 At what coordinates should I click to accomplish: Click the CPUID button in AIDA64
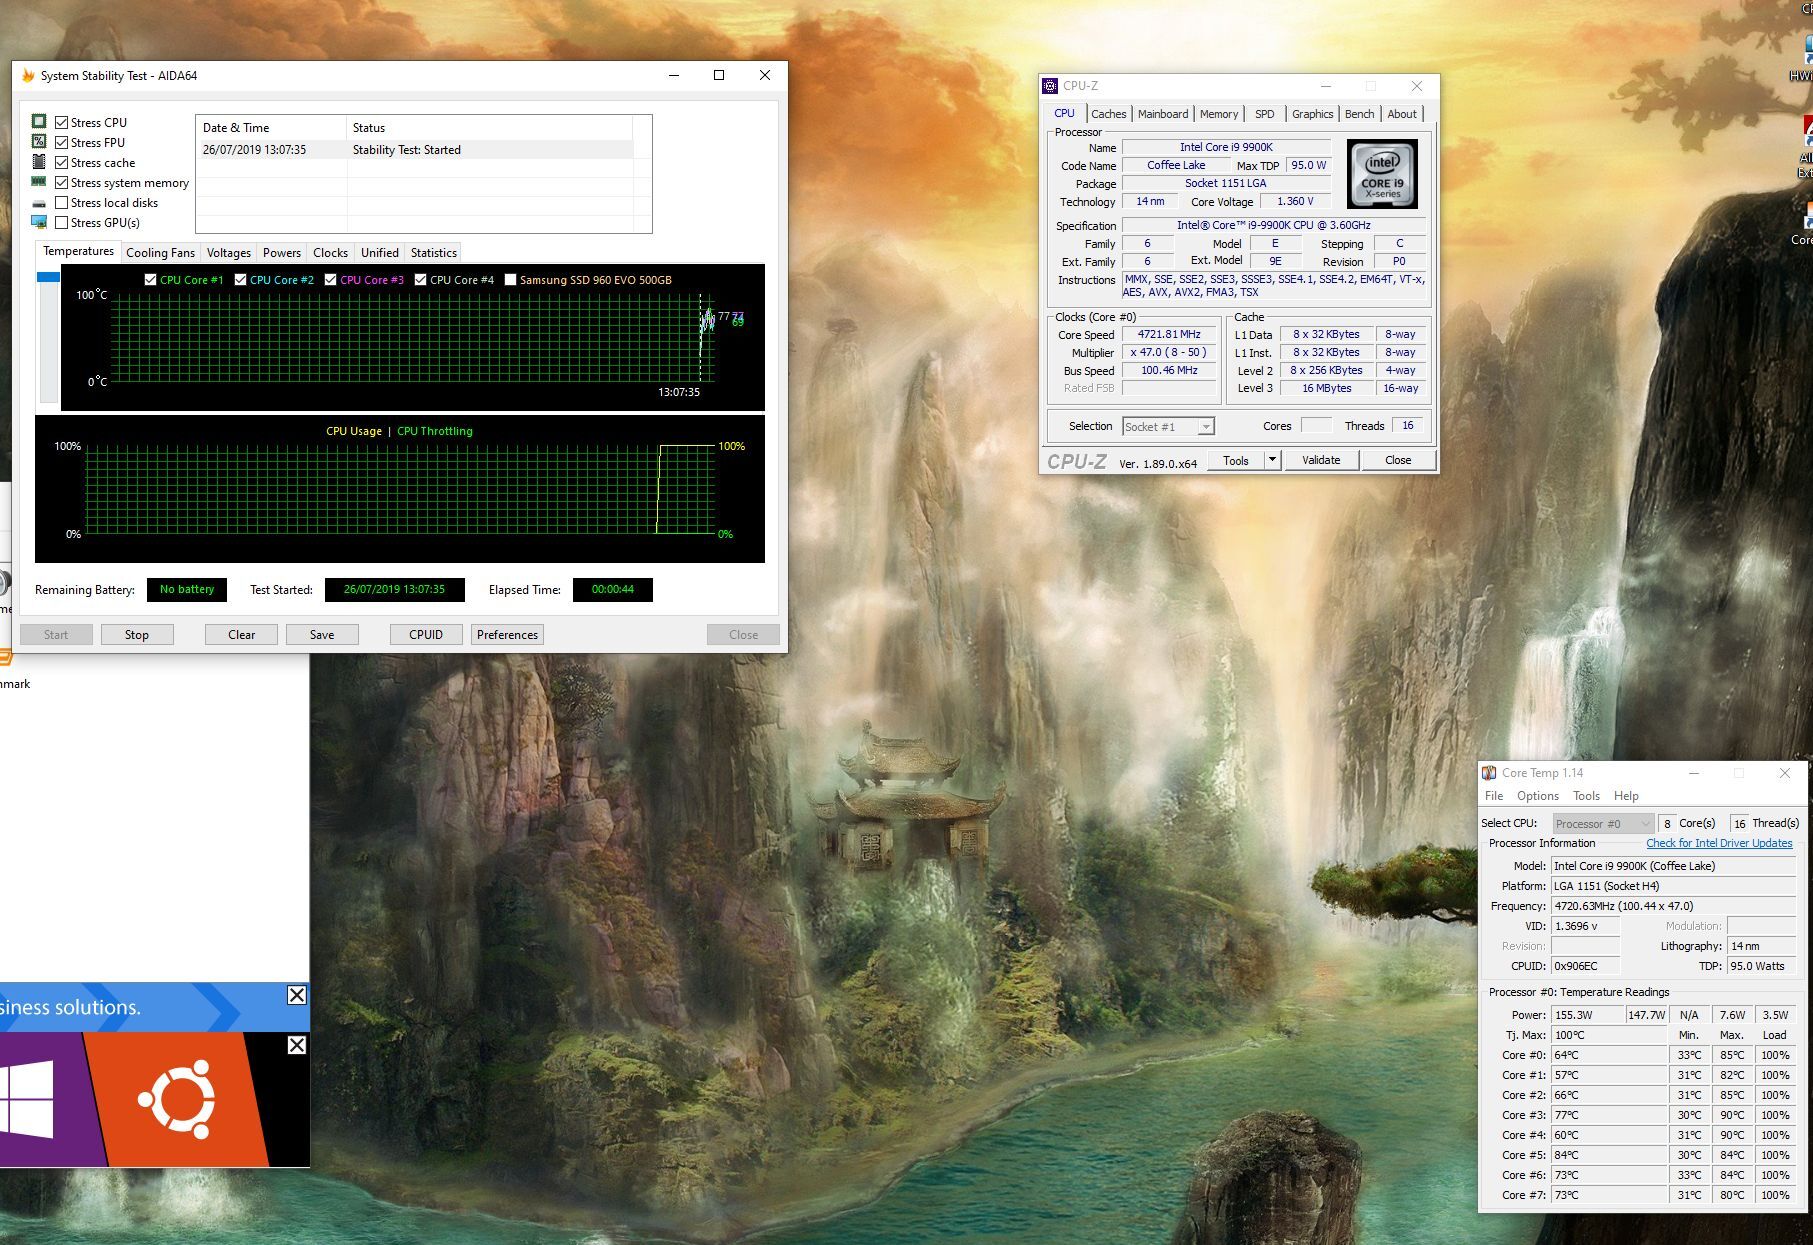(426, 635)
